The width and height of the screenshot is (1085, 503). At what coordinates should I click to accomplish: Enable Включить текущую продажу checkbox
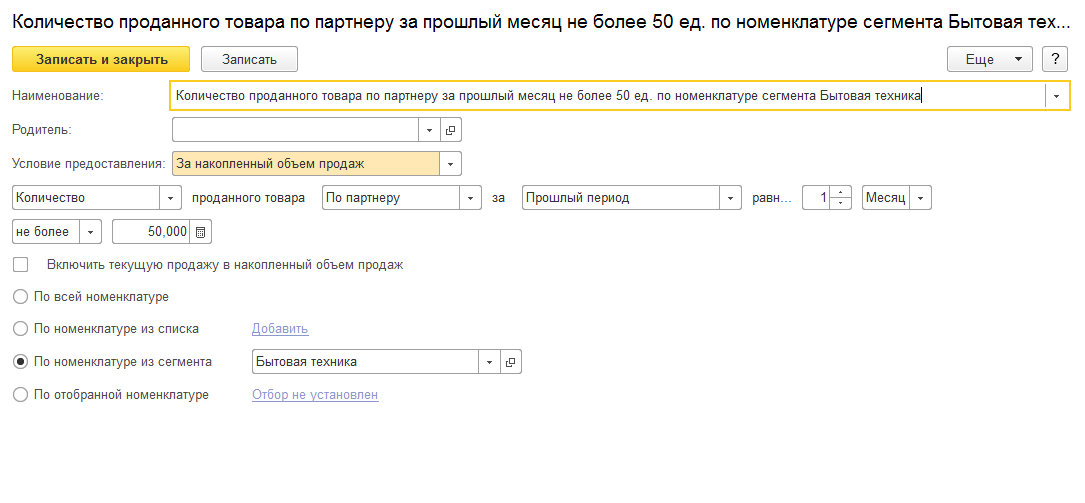pos(20,265)
